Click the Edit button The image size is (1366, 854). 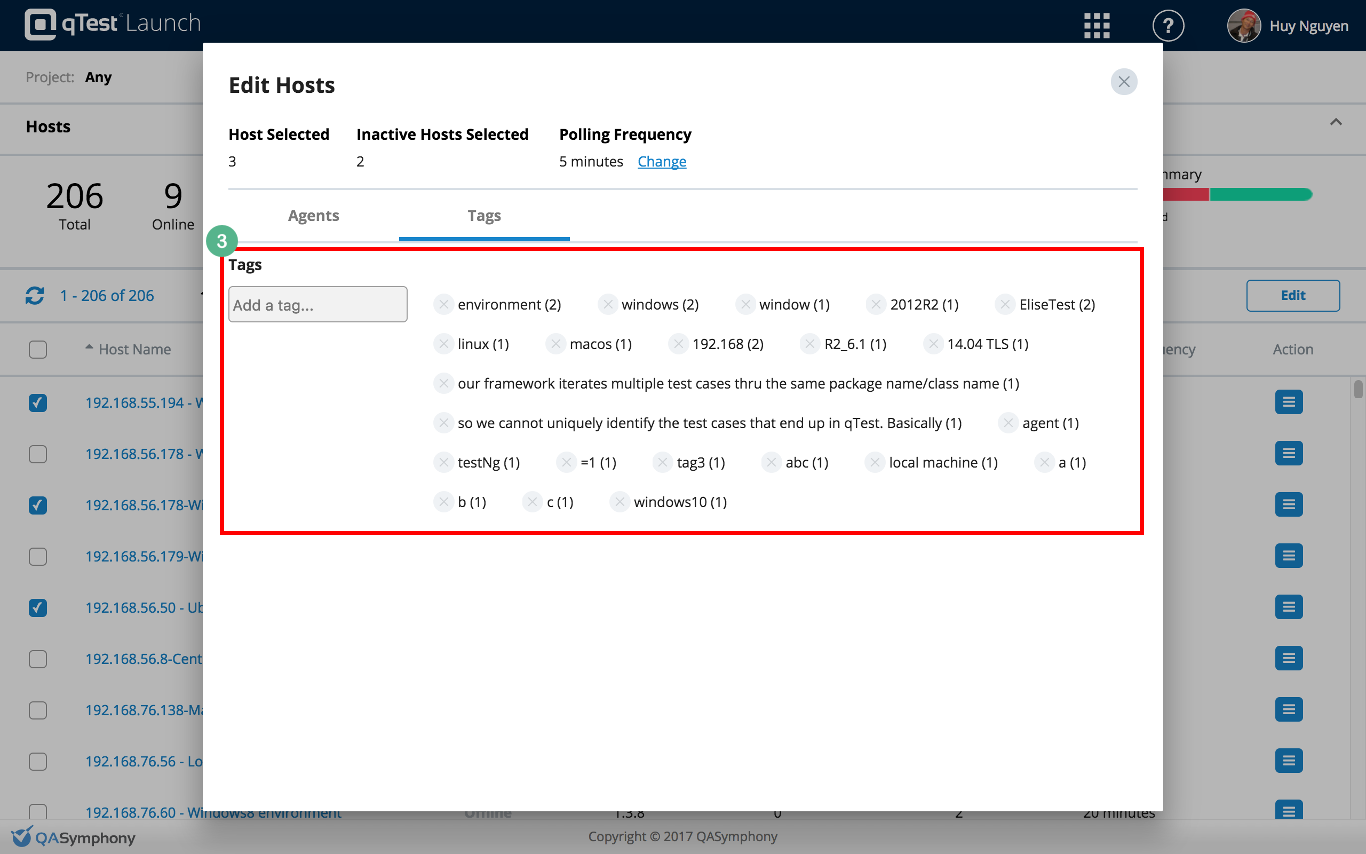pyautogui.click(x=1292, y=296)
